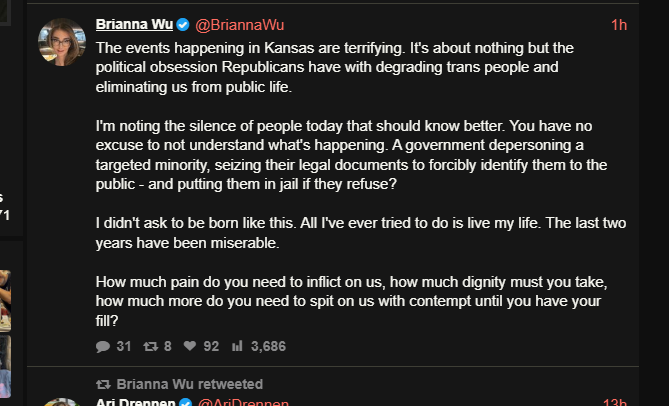
Task: Open the tweet via the 1h timestamp
Action: pyautogui.click(x=619, y=25)
